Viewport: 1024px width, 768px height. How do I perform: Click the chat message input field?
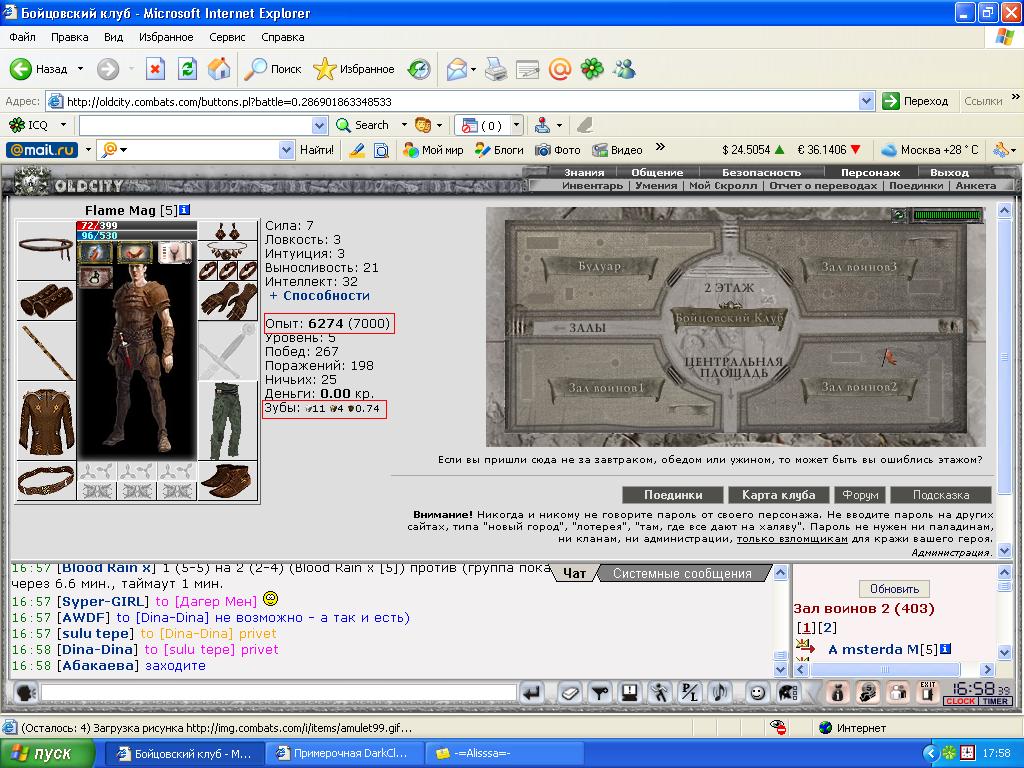(x=279, y=692)
